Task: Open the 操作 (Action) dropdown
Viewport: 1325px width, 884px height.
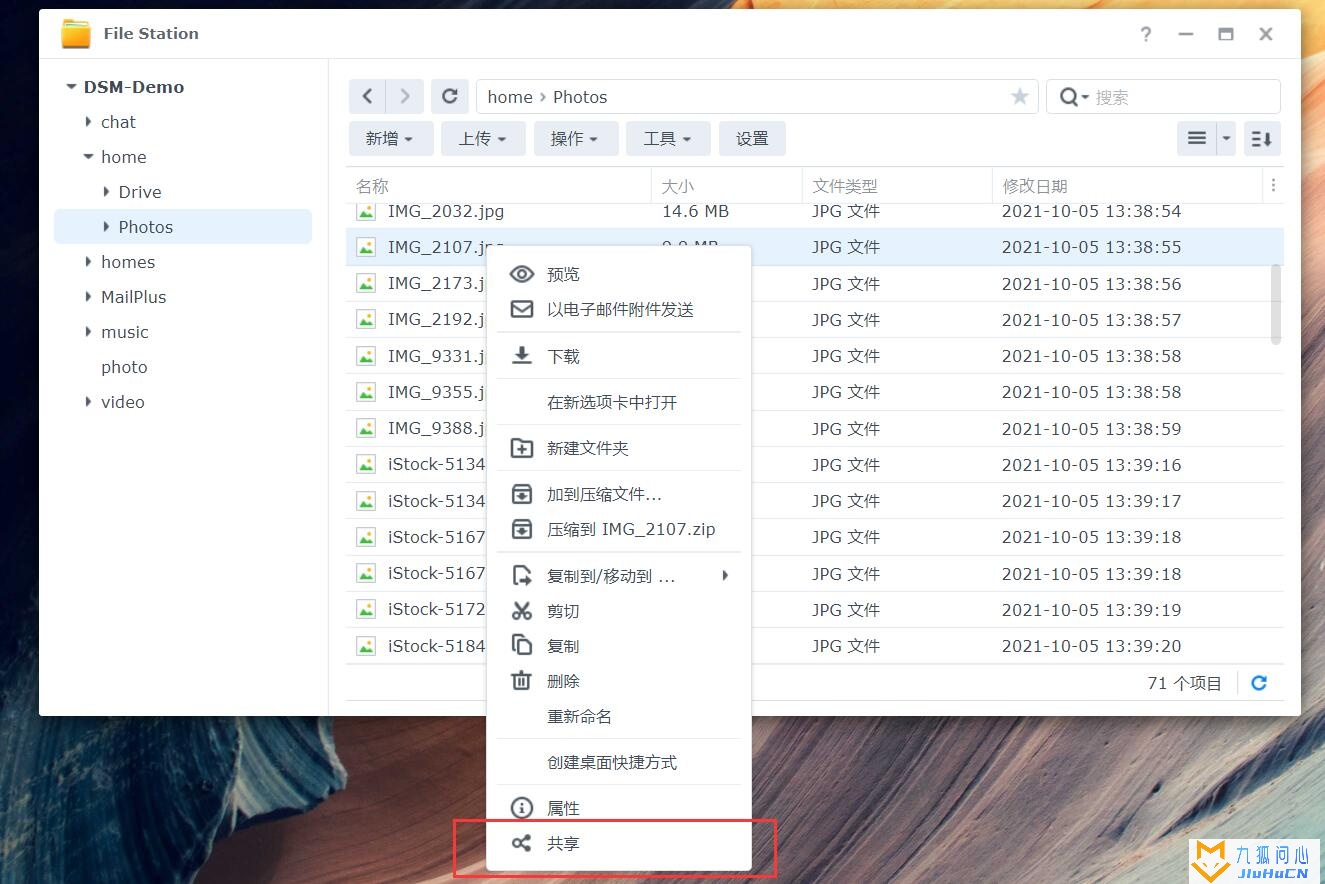Action: tap(575, 139)
